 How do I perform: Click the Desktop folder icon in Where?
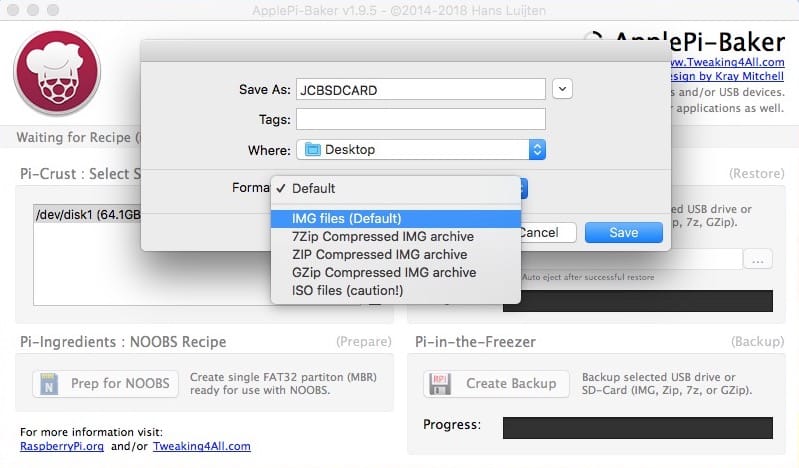(312, 150)
